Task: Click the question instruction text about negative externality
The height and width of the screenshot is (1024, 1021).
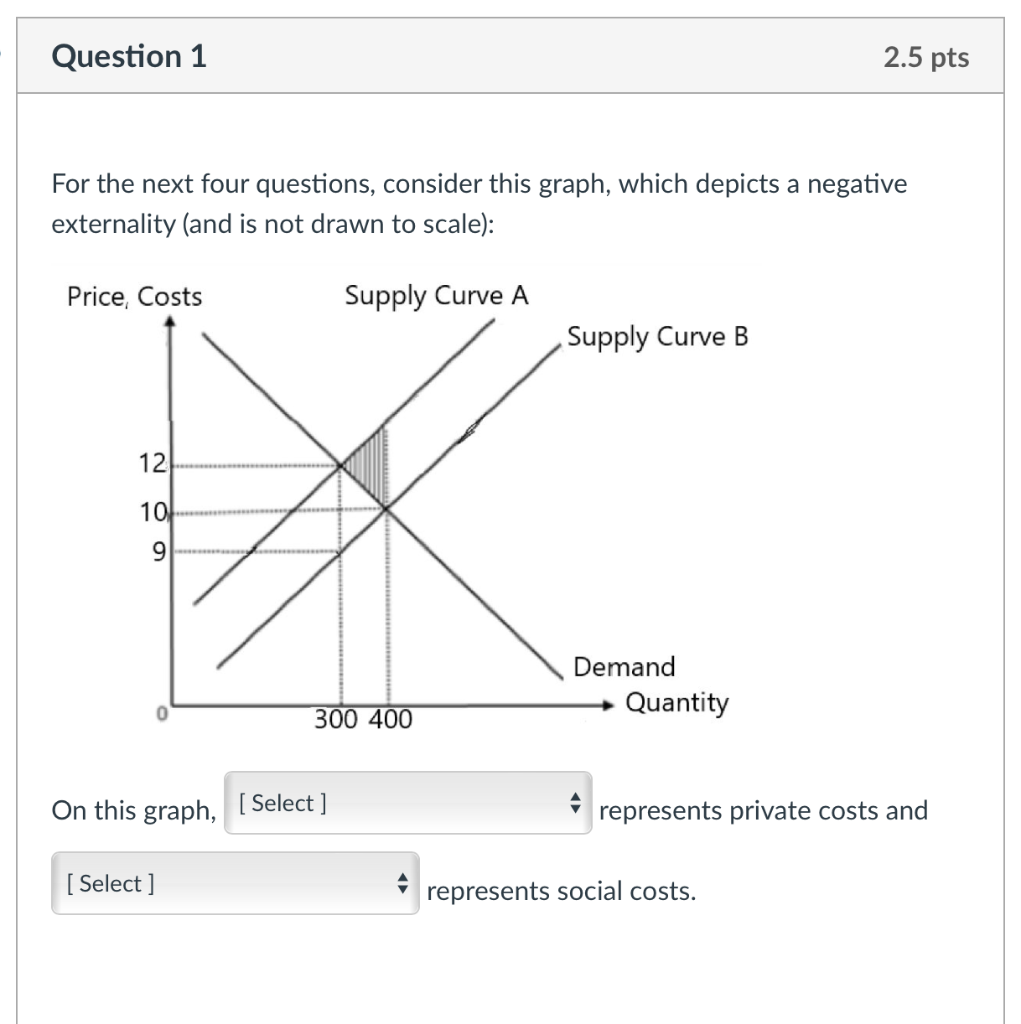Action: coord(478,203)
